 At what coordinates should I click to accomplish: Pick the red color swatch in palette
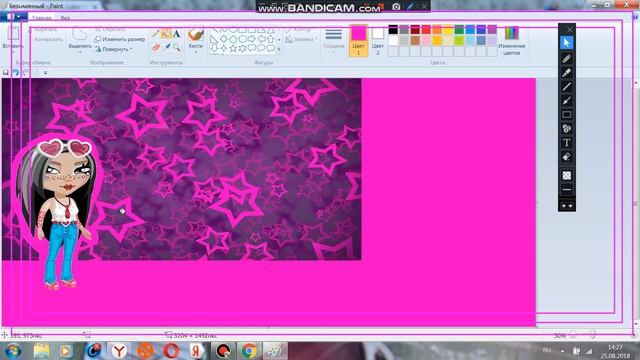pos(426,30)
